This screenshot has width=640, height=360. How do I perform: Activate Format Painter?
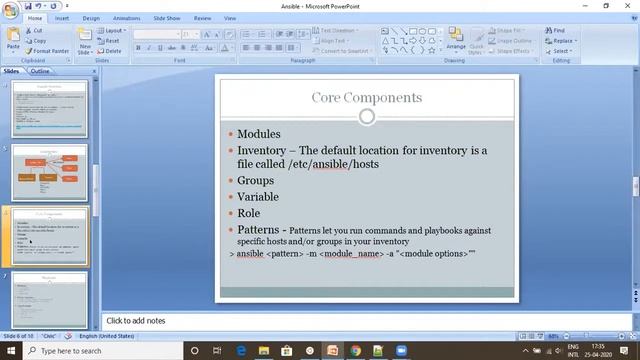pyautogui.click(x=47, y=51)
